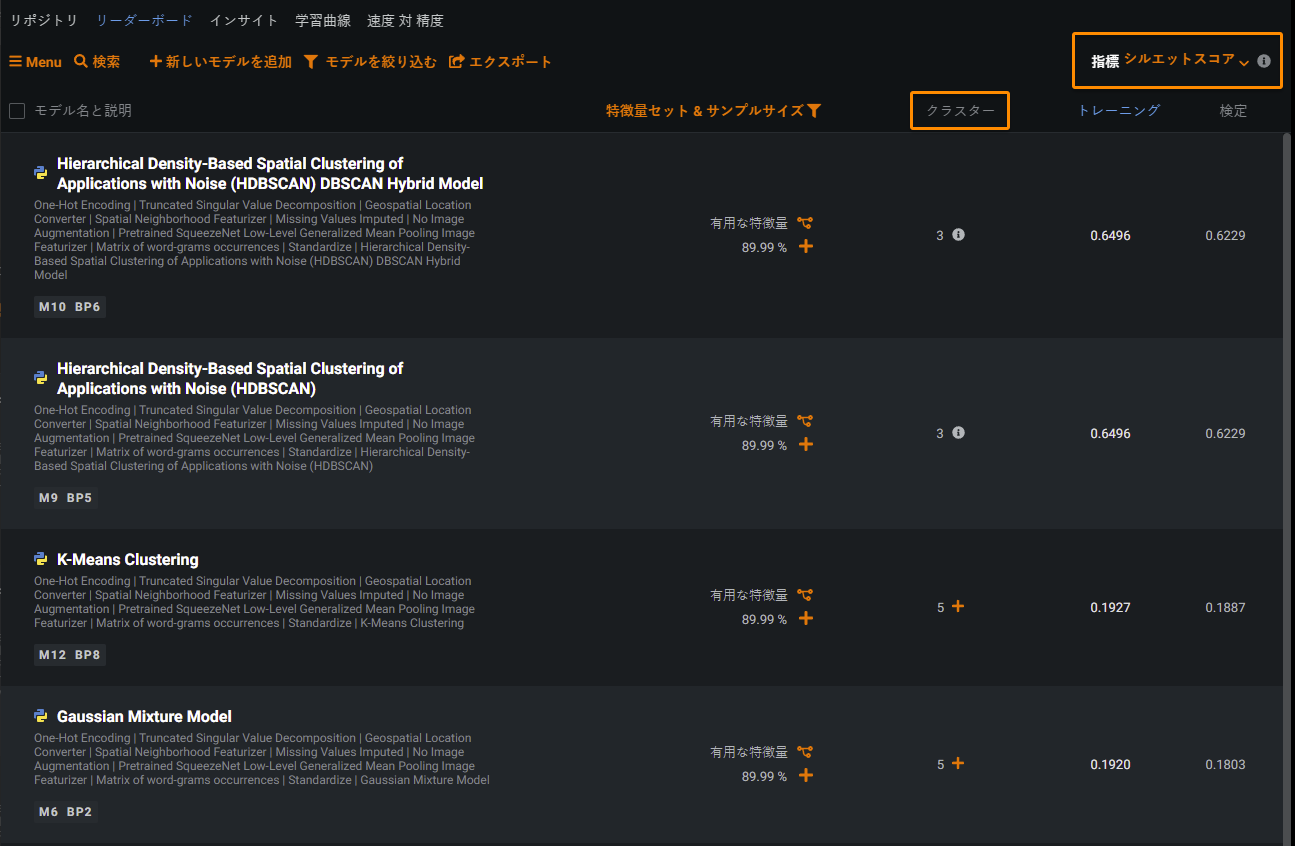Click the info icon beside シルエットスコア metric

tap(1264, 61)
